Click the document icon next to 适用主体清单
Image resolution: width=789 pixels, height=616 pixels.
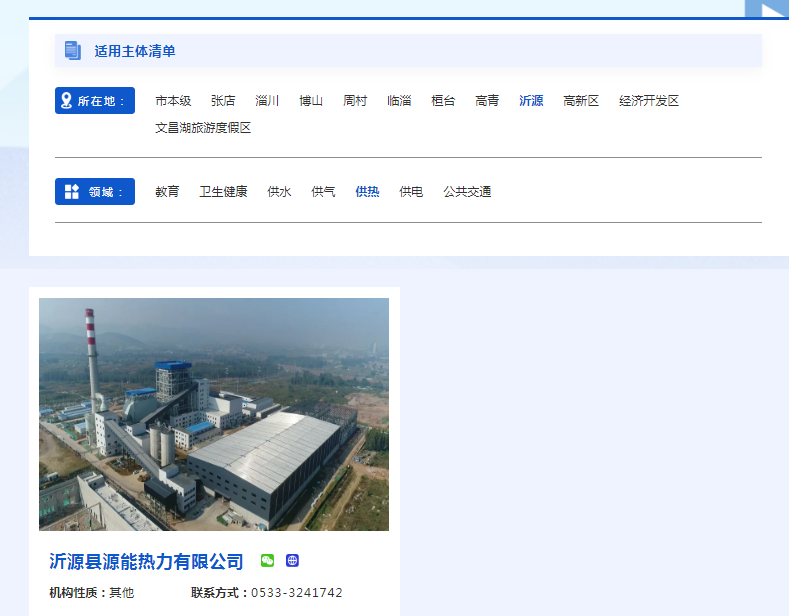[x=72, y=51]
